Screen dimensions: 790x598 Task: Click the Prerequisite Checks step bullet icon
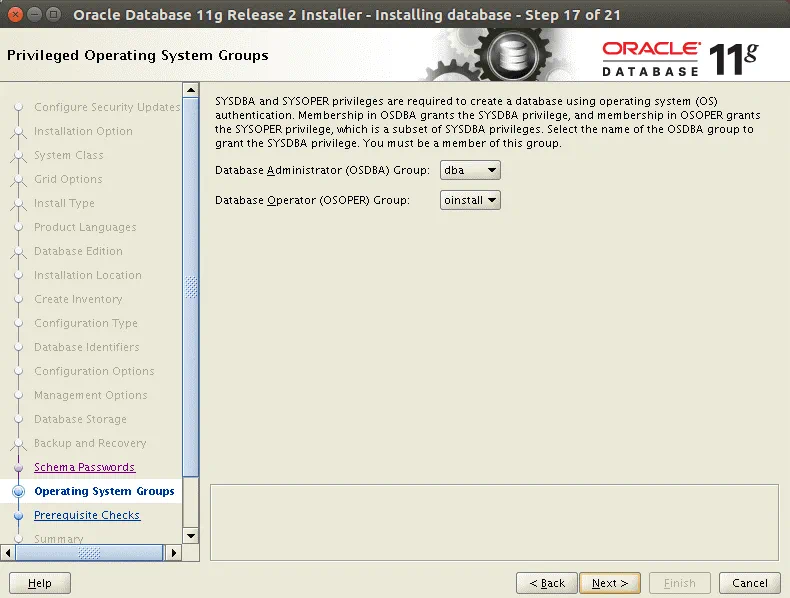coord(19,515)
